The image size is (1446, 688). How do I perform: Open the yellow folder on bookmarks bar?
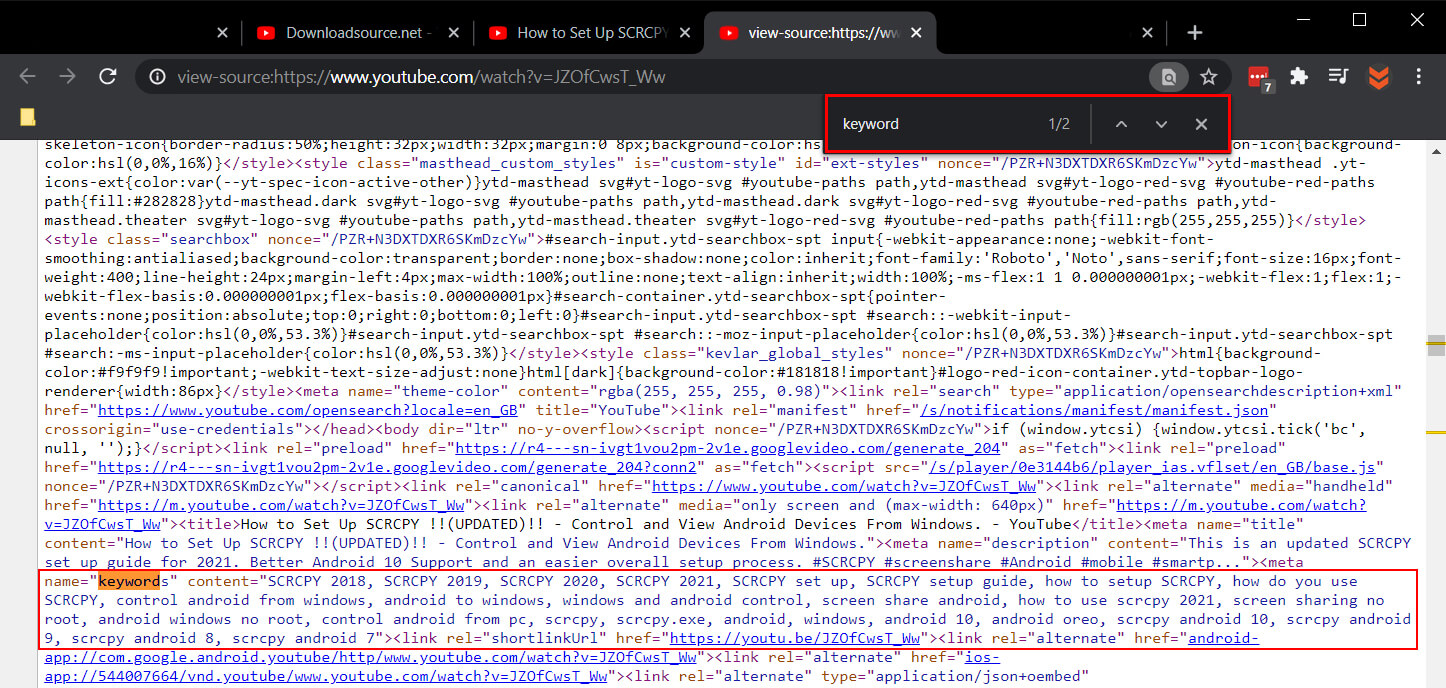click(27, 116)
